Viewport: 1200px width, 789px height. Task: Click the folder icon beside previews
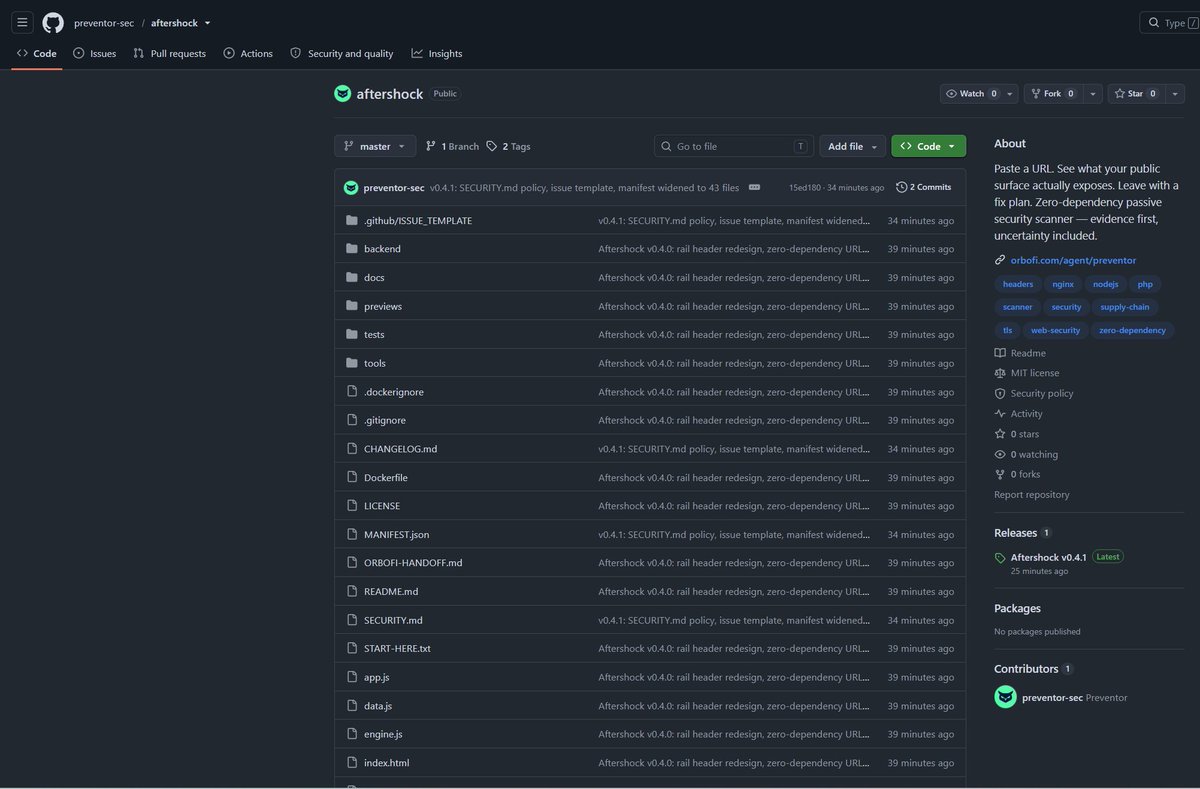tap(352, 306)
